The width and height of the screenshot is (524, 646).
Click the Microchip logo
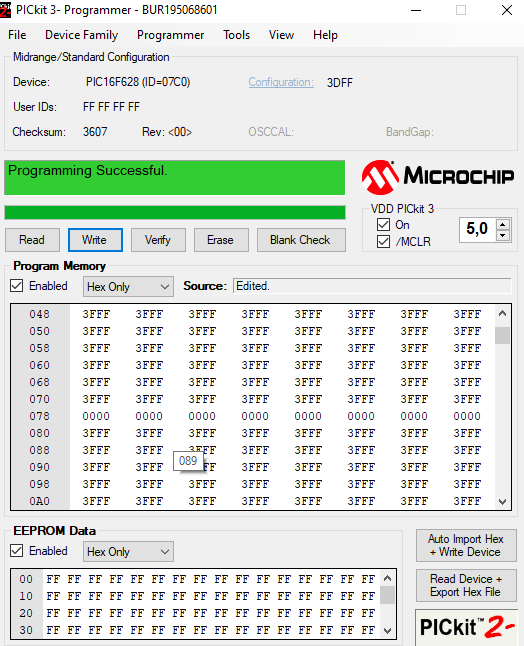coord(438,177)
